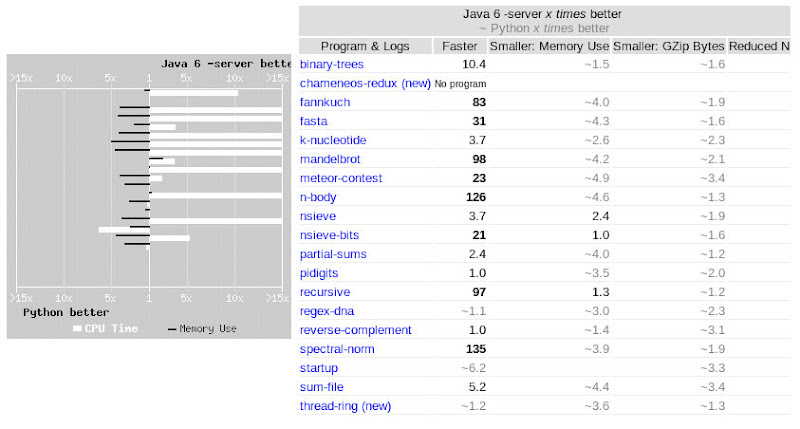Click Smaller: GZip Bytes column header
This screenshot has height=429, width=800.
[668, 46]
